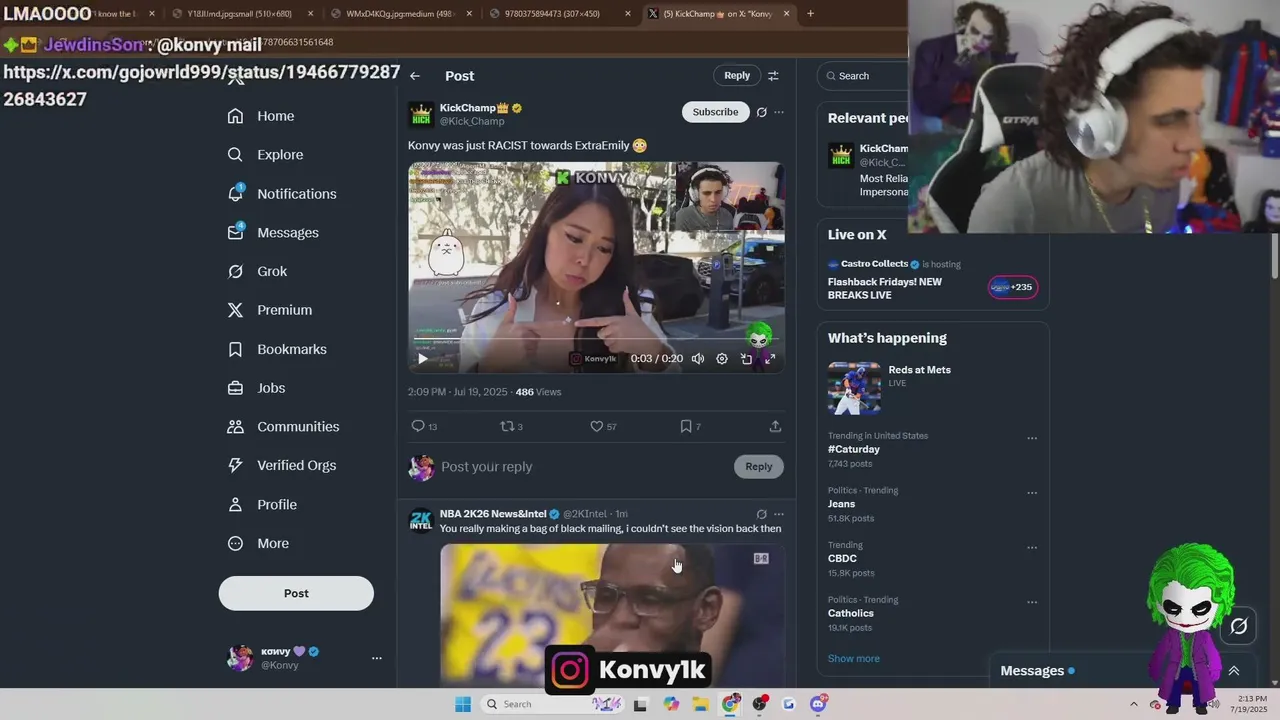Open the Windows Start menu
The image size is (1280, 720).
point(463,704)
